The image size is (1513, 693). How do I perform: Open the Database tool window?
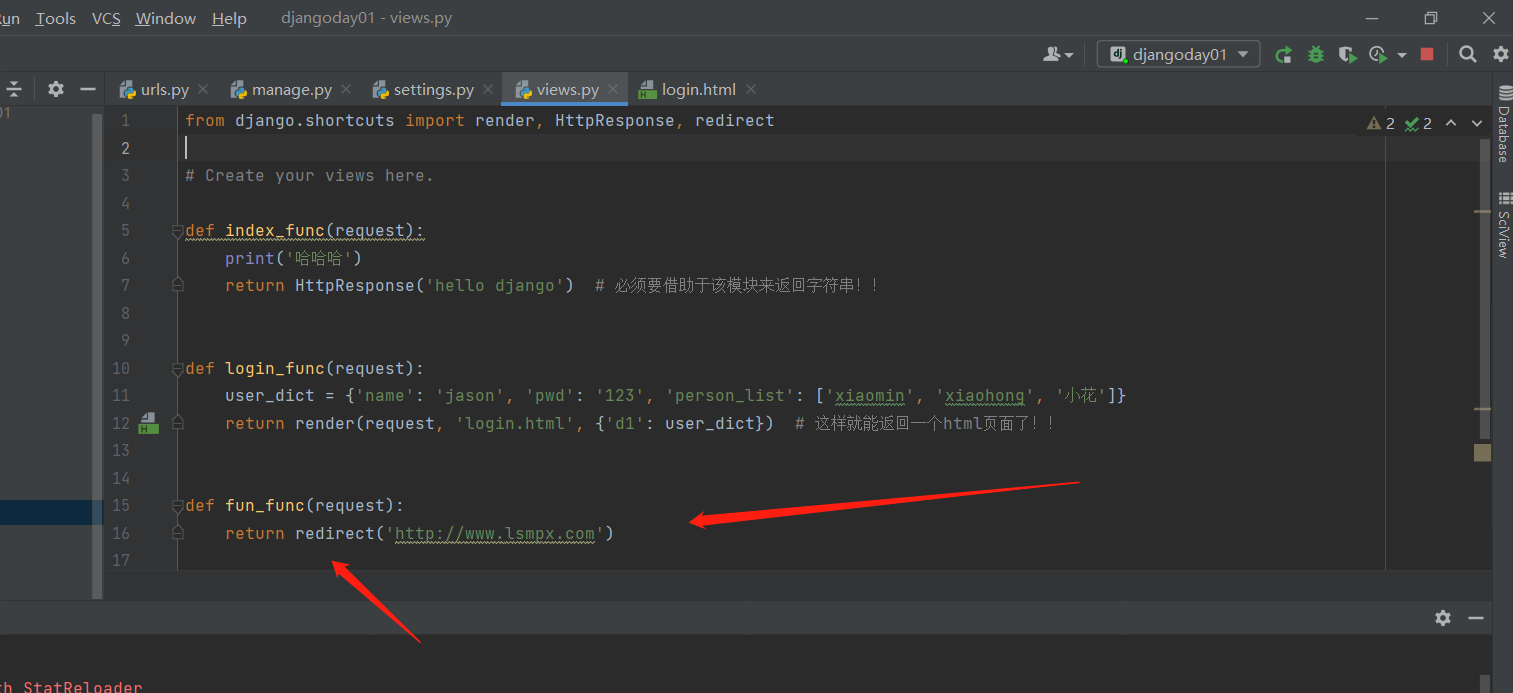click(x=1503, y=125)
